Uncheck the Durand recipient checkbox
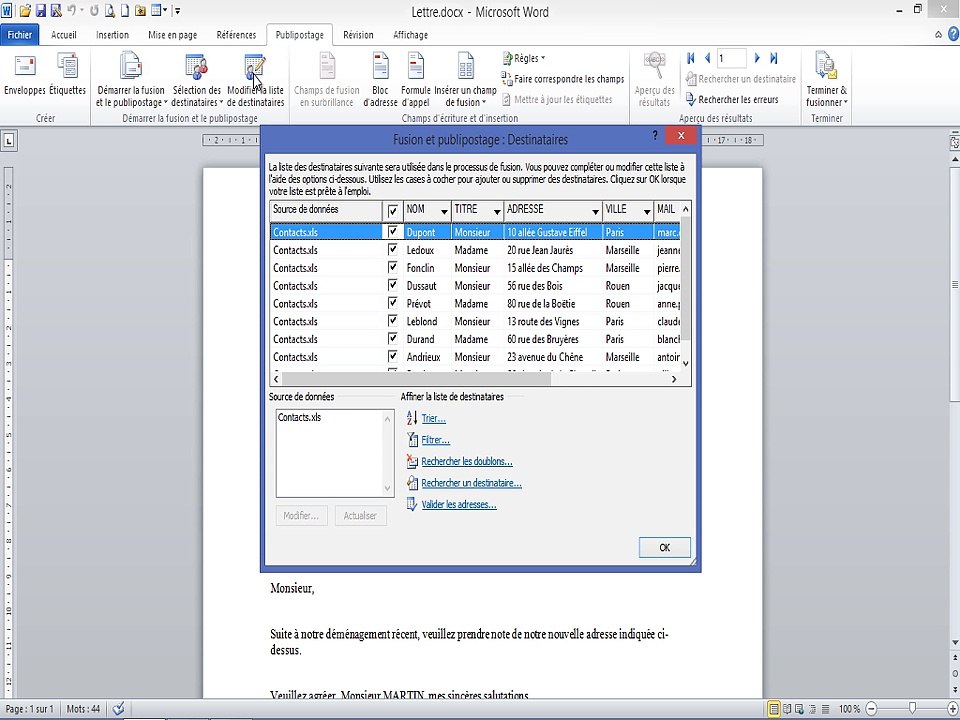The height and width of the screenshot is (720, 960). [x=392, y=338]
